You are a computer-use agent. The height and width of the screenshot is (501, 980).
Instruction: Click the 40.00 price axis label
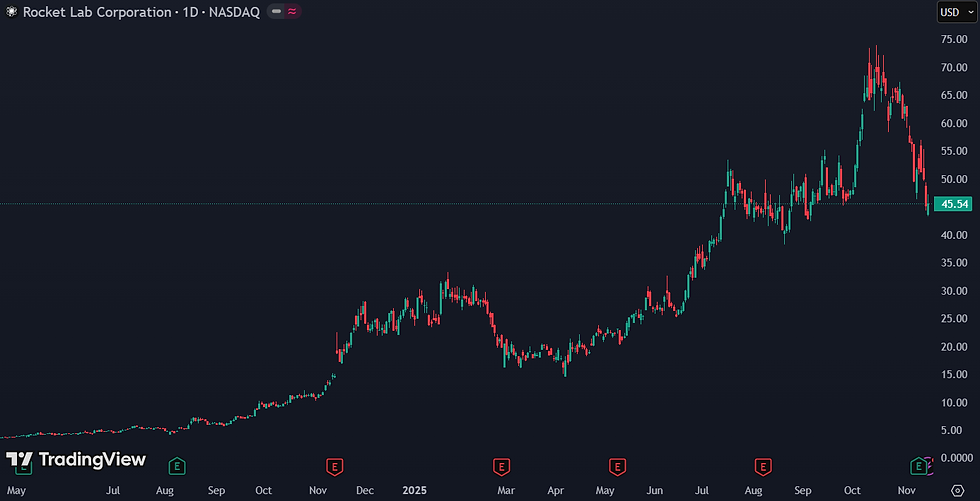954,235
